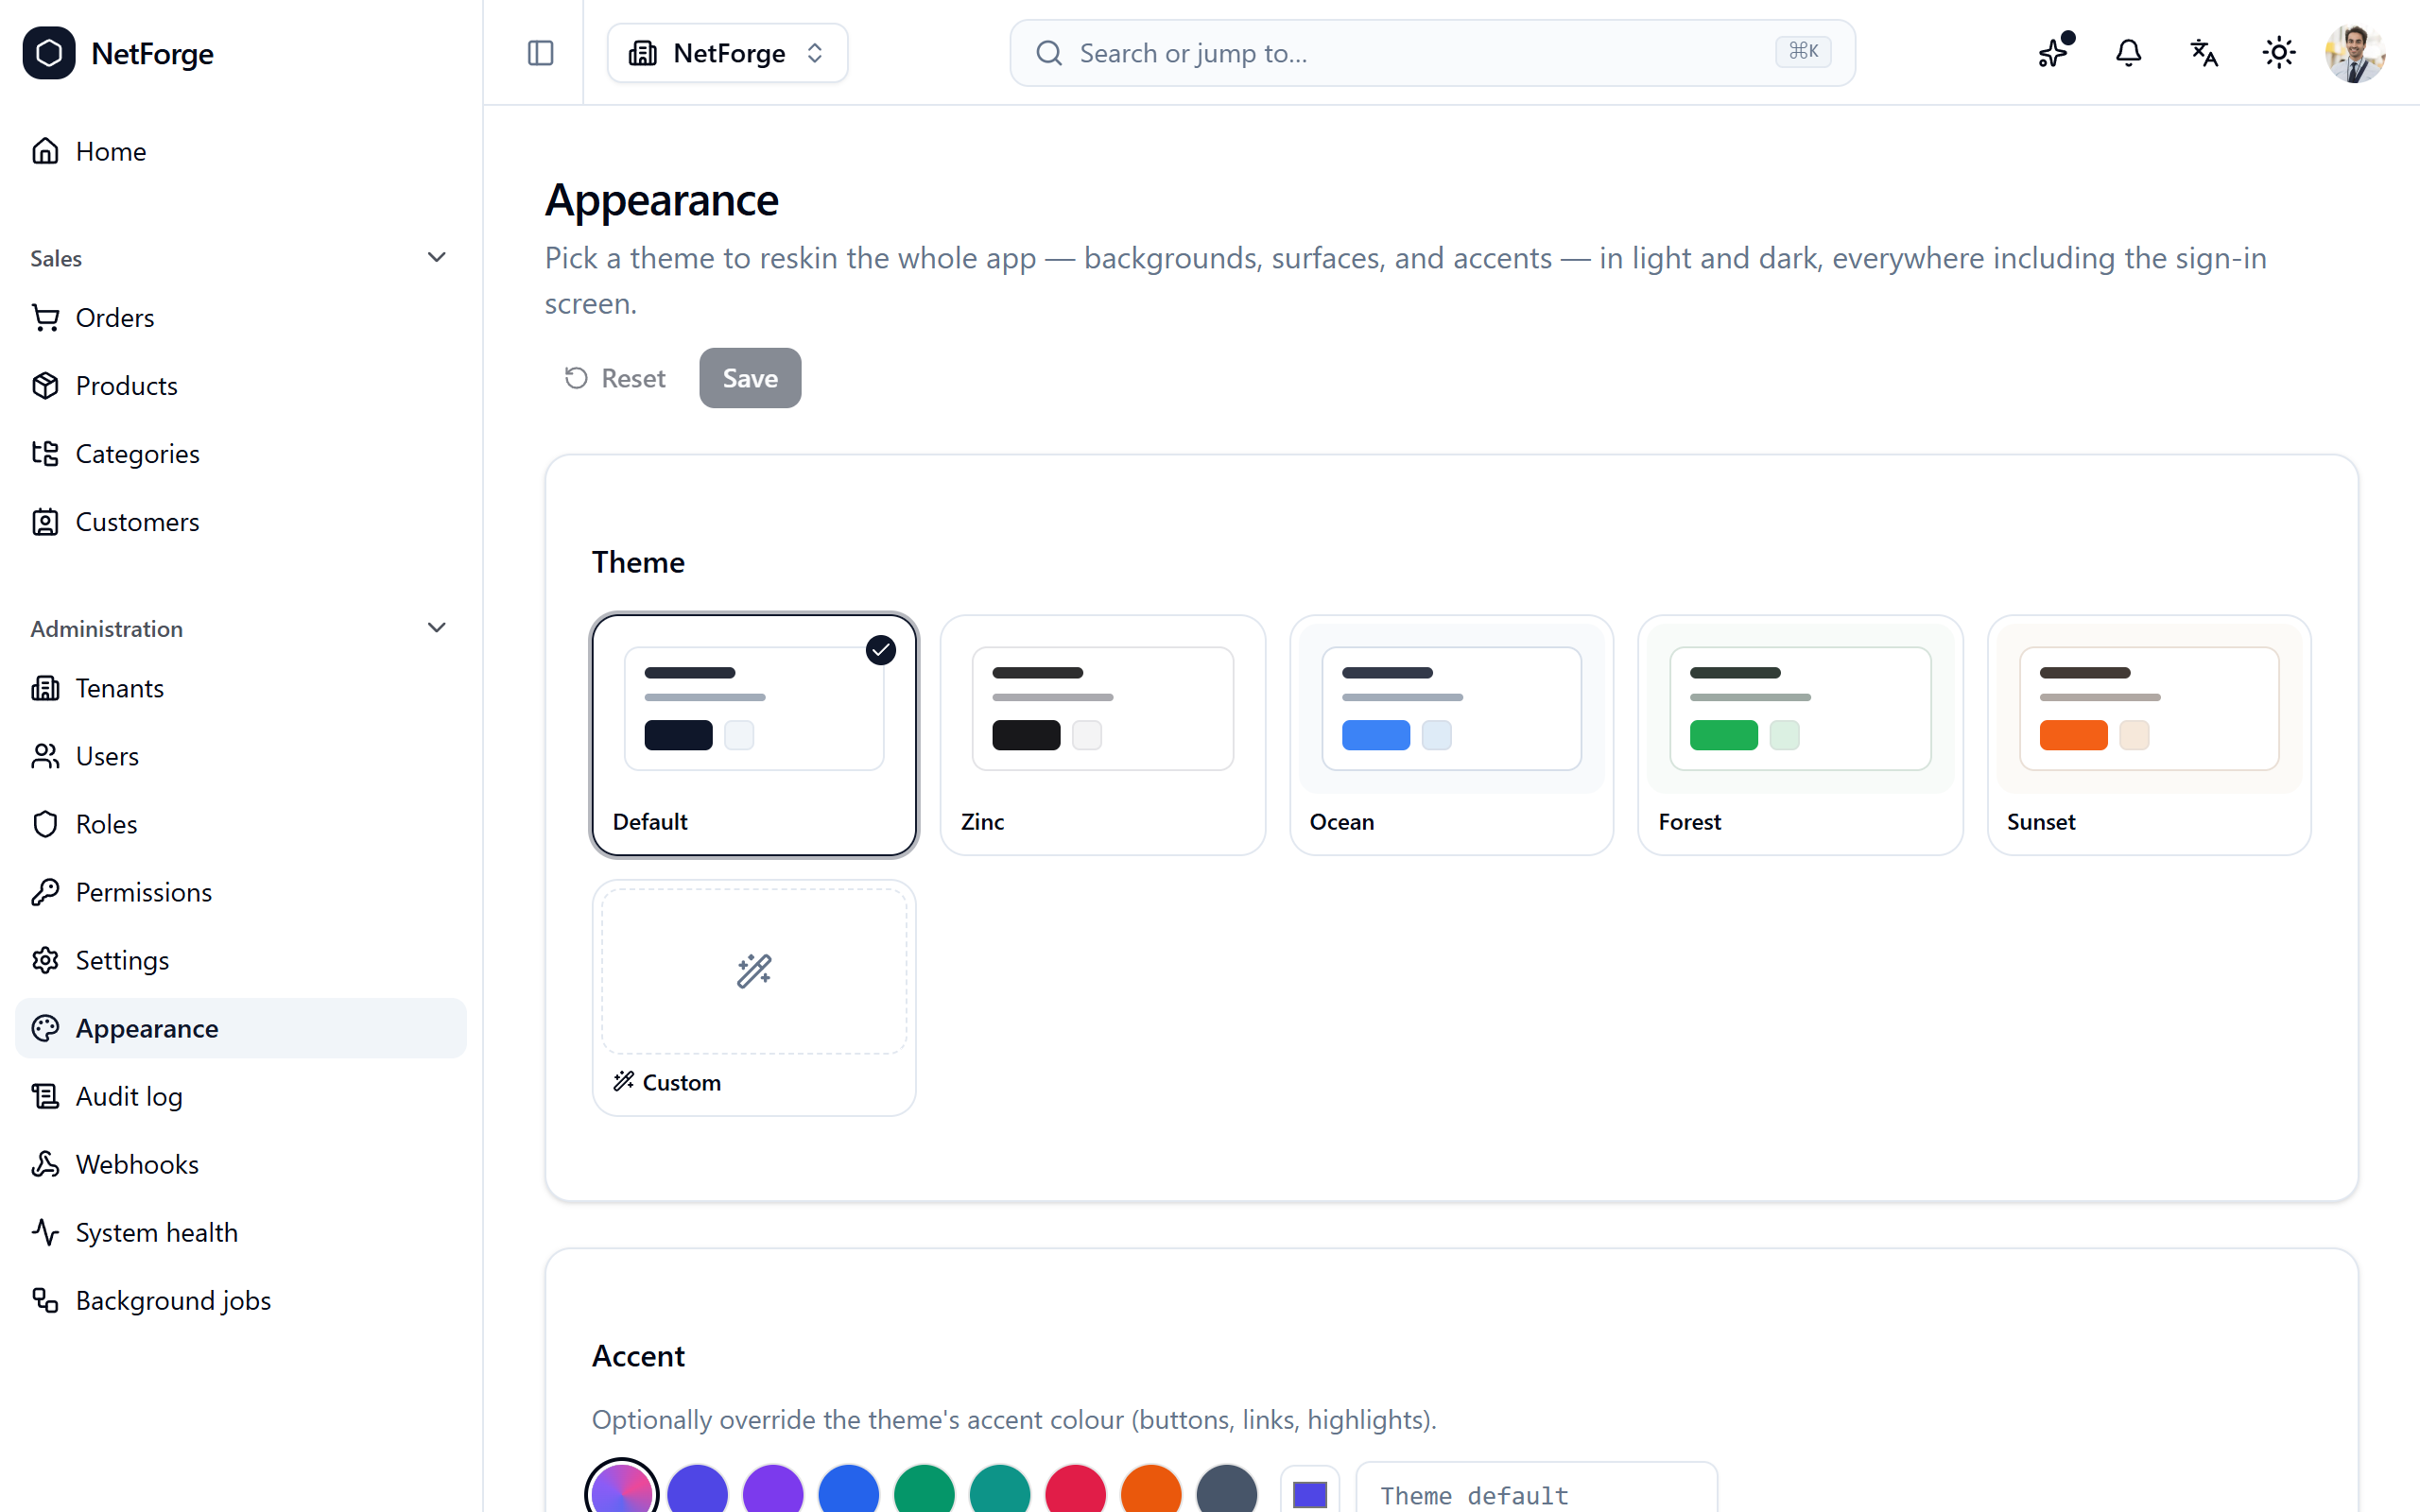Open the language translate icon
This screenshot has height=1512, width=2420.
coord(2204,53)
